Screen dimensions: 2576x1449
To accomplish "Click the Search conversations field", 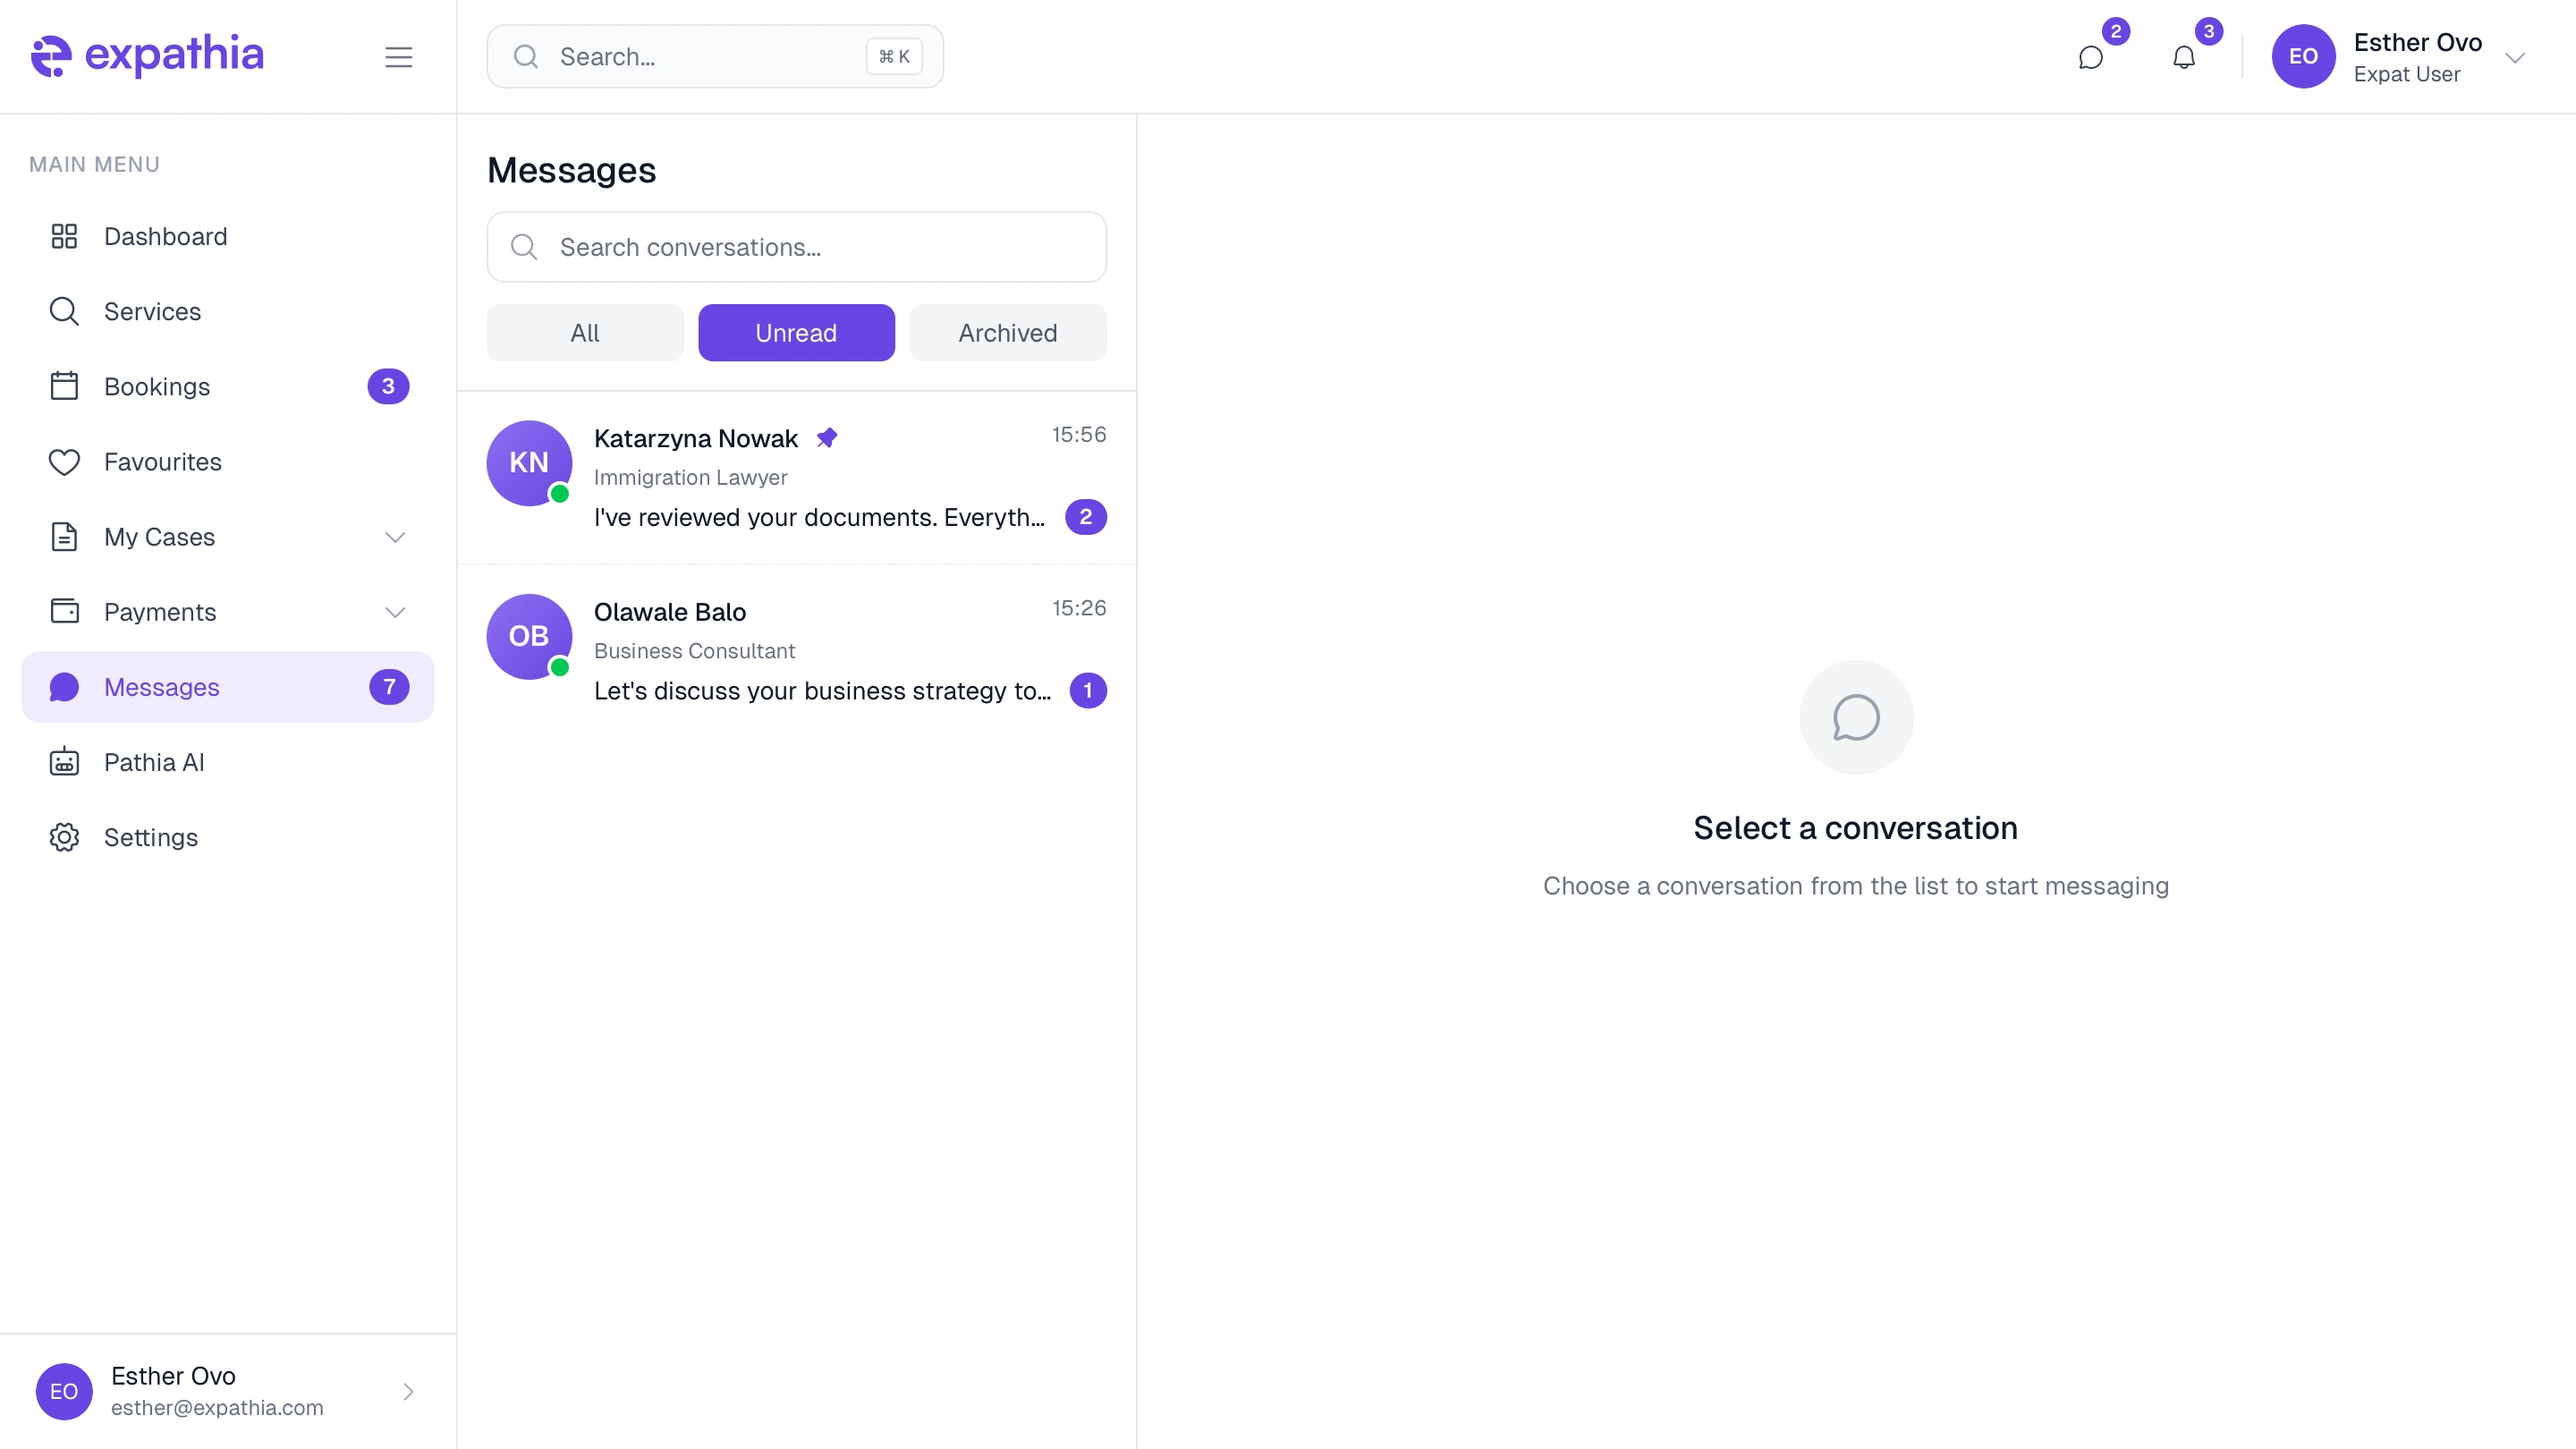I will [x=796, y=247].
